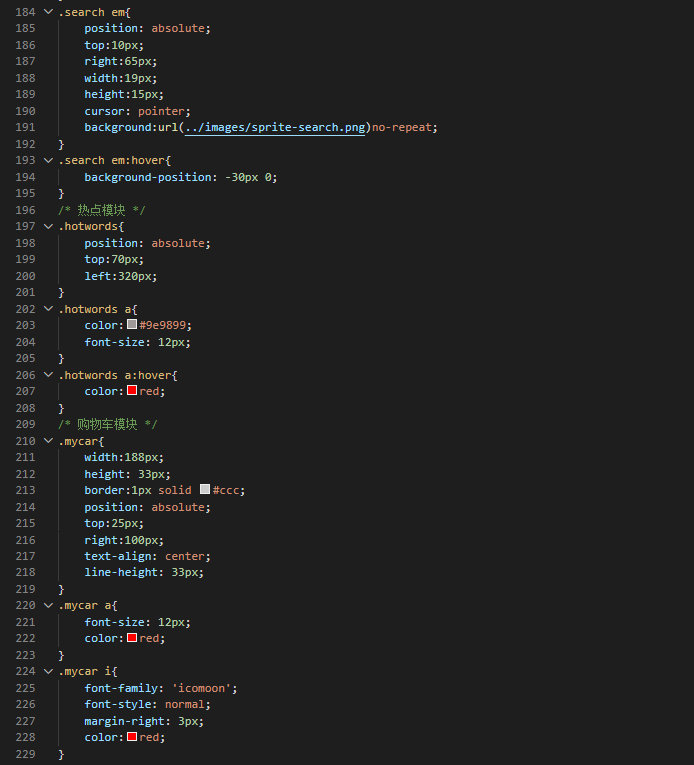The width and height of the screenshot is (694, 765).
Task: Collapse the .search em:hover rule fold arrow
Action: pyautogui.click(x=48, y=160)
